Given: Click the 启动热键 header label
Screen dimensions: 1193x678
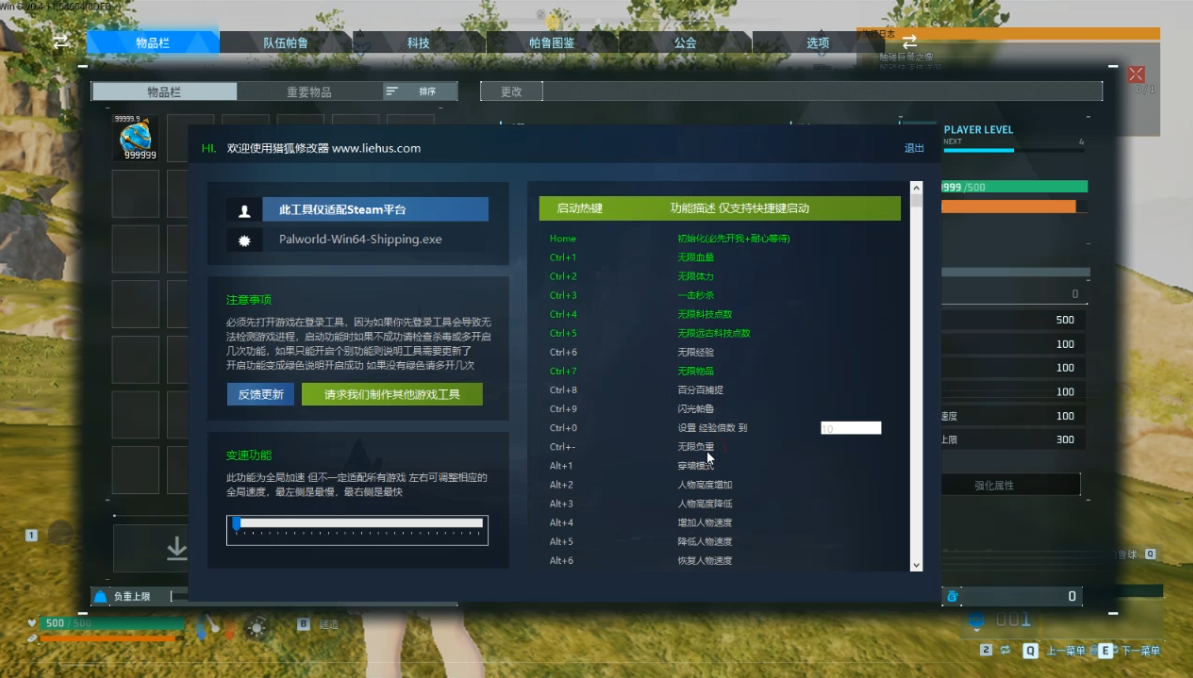Looking at the screenshot, I should pyautogui.click(x=579, y=208).
